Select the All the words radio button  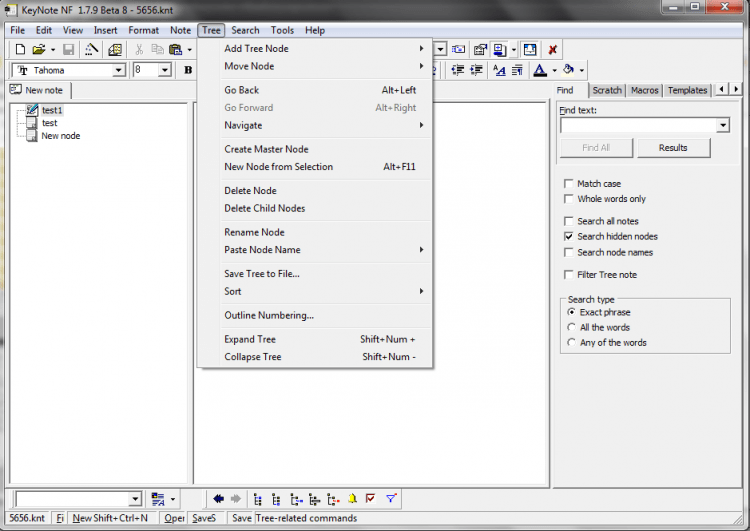[x=571, y=327]
